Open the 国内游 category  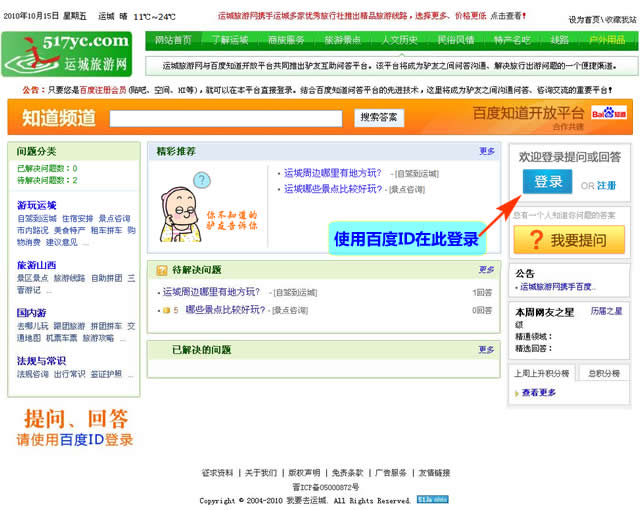point(31,313)
